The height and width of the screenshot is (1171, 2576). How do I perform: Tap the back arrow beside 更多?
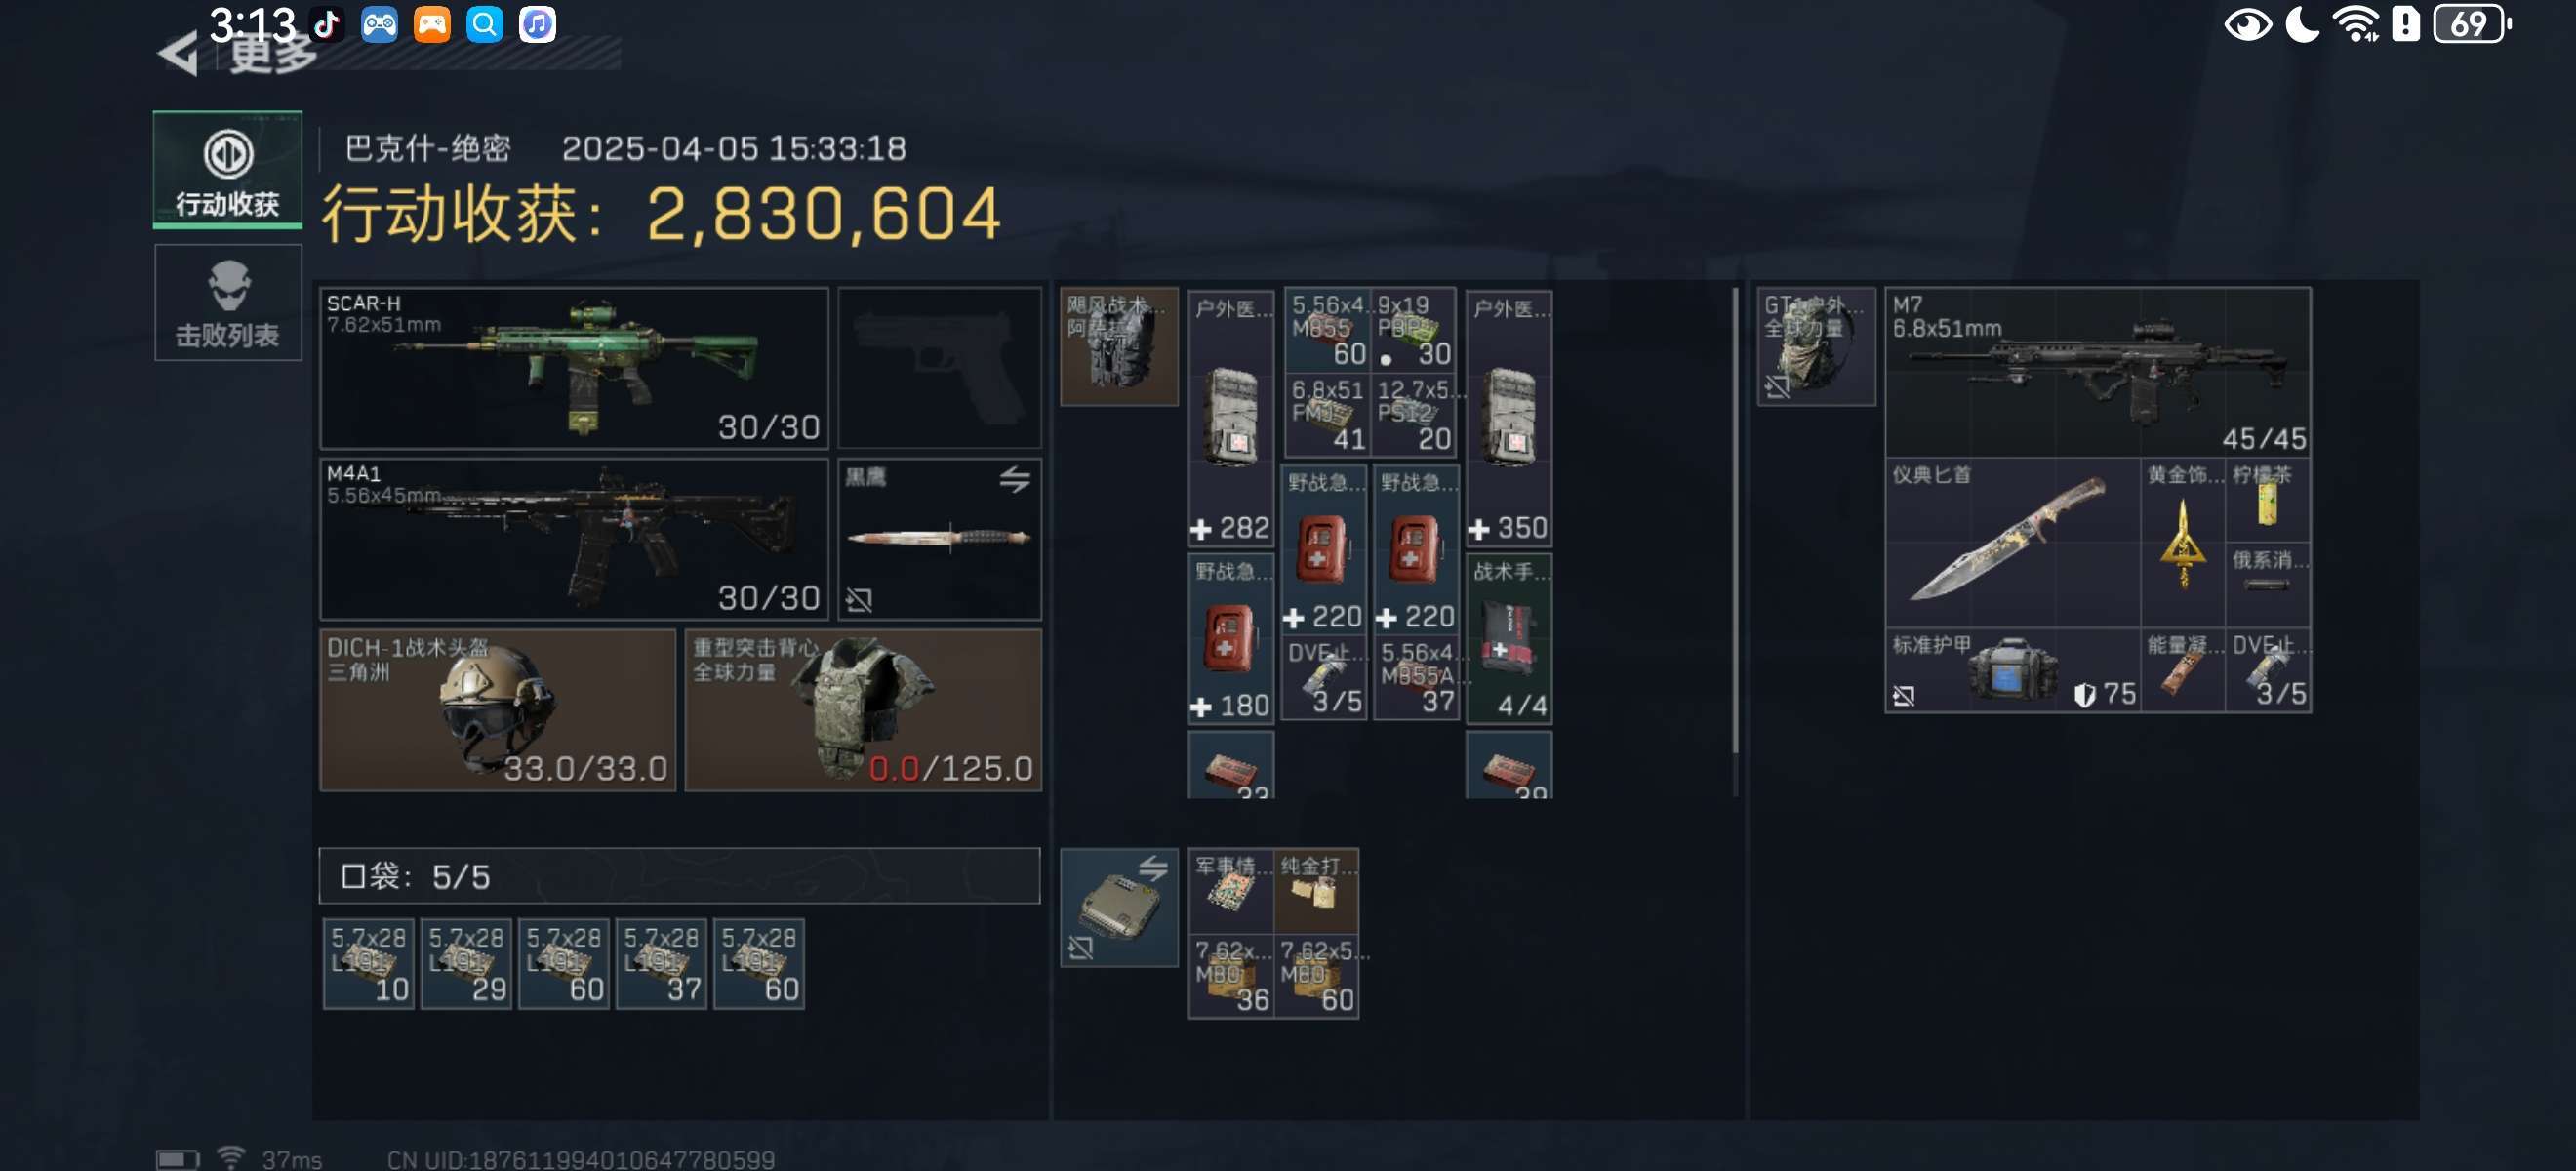click(178, 53)
